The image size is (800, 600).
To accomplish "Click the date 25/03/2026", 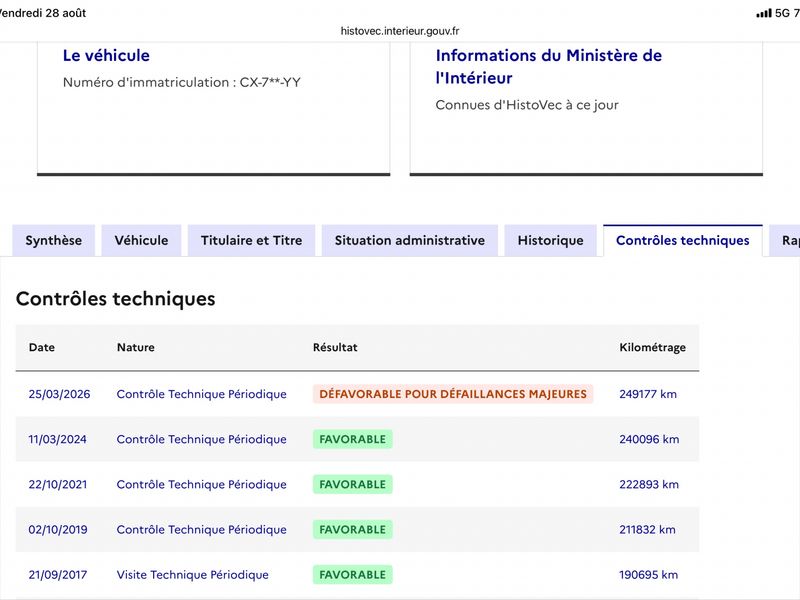I will [x=59, y=394].
